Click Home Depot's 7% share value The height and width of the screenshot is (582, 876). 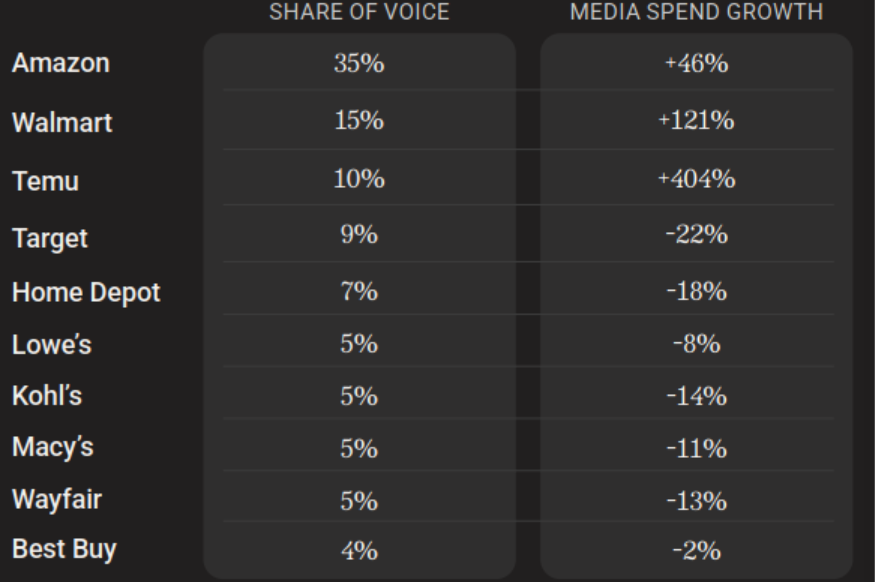coord(359,292)
